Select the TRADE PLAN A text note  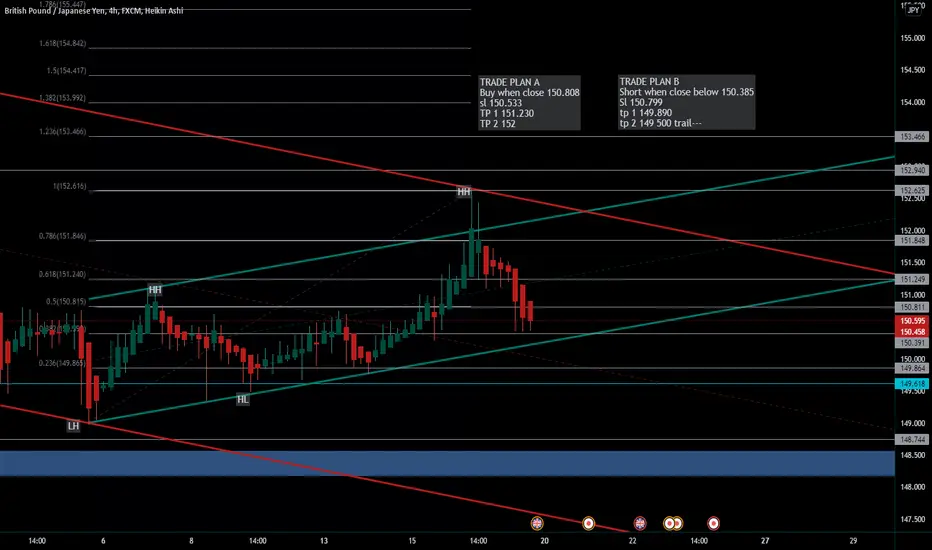click(x=529, y=103)
